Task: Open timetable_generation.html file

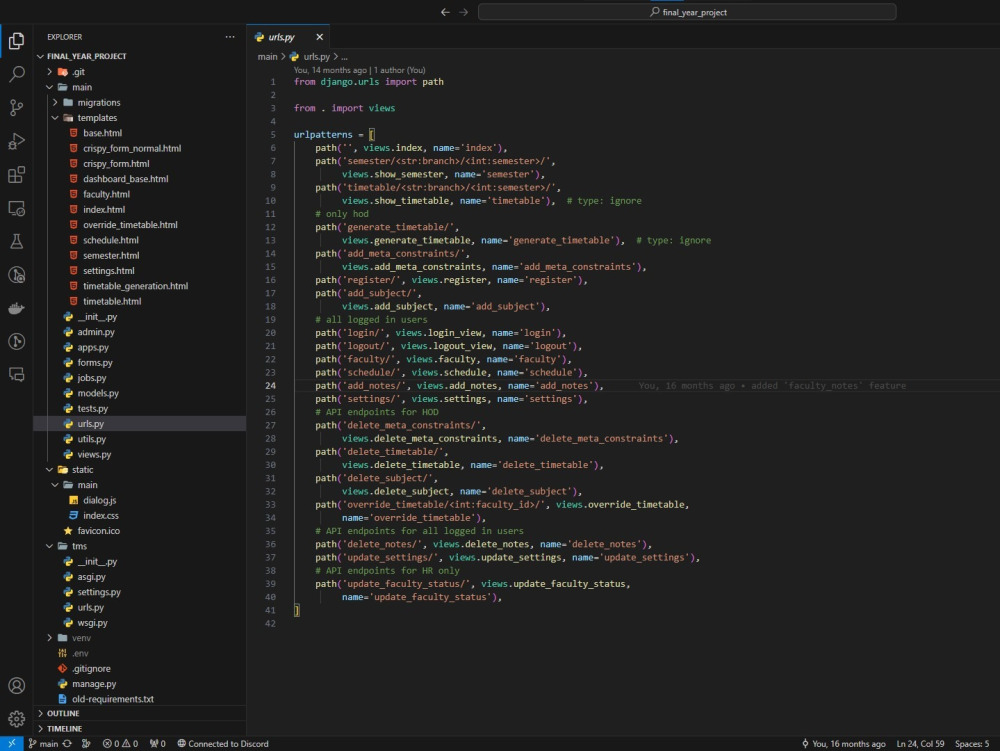Action: click(x=140, y=286)
